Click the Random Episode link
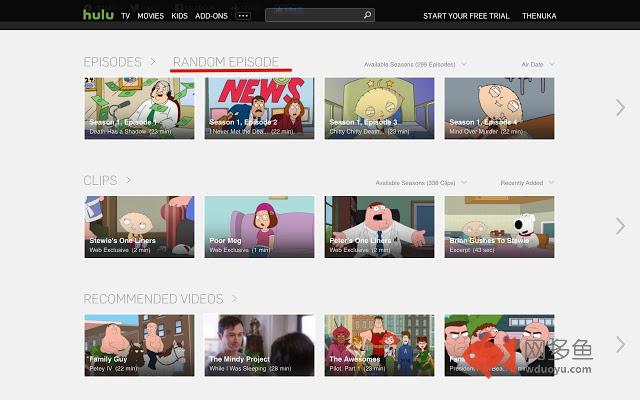Viewport: 640px width, 400px height. (226, 62)
